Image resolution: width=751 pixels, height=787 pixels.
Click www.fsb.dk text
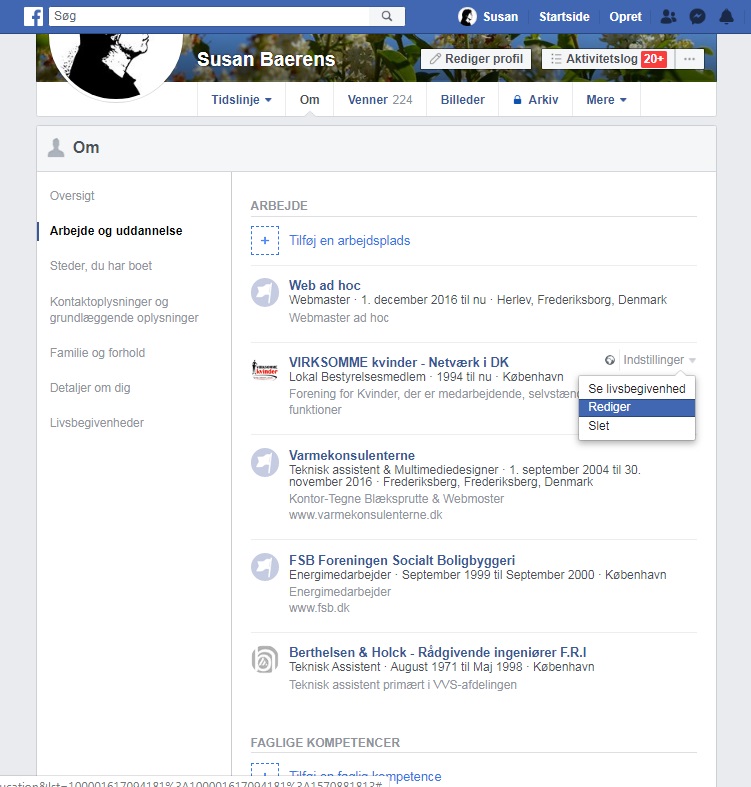[319, 608]
